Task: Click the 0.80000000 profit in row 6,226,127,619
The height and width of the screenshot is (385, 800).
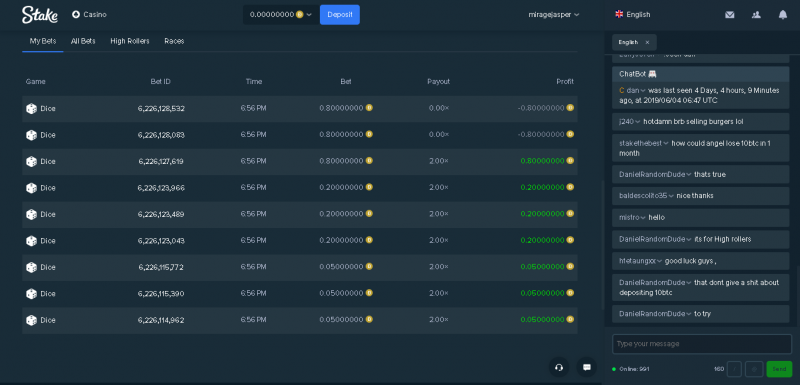Action: [542, 161]
